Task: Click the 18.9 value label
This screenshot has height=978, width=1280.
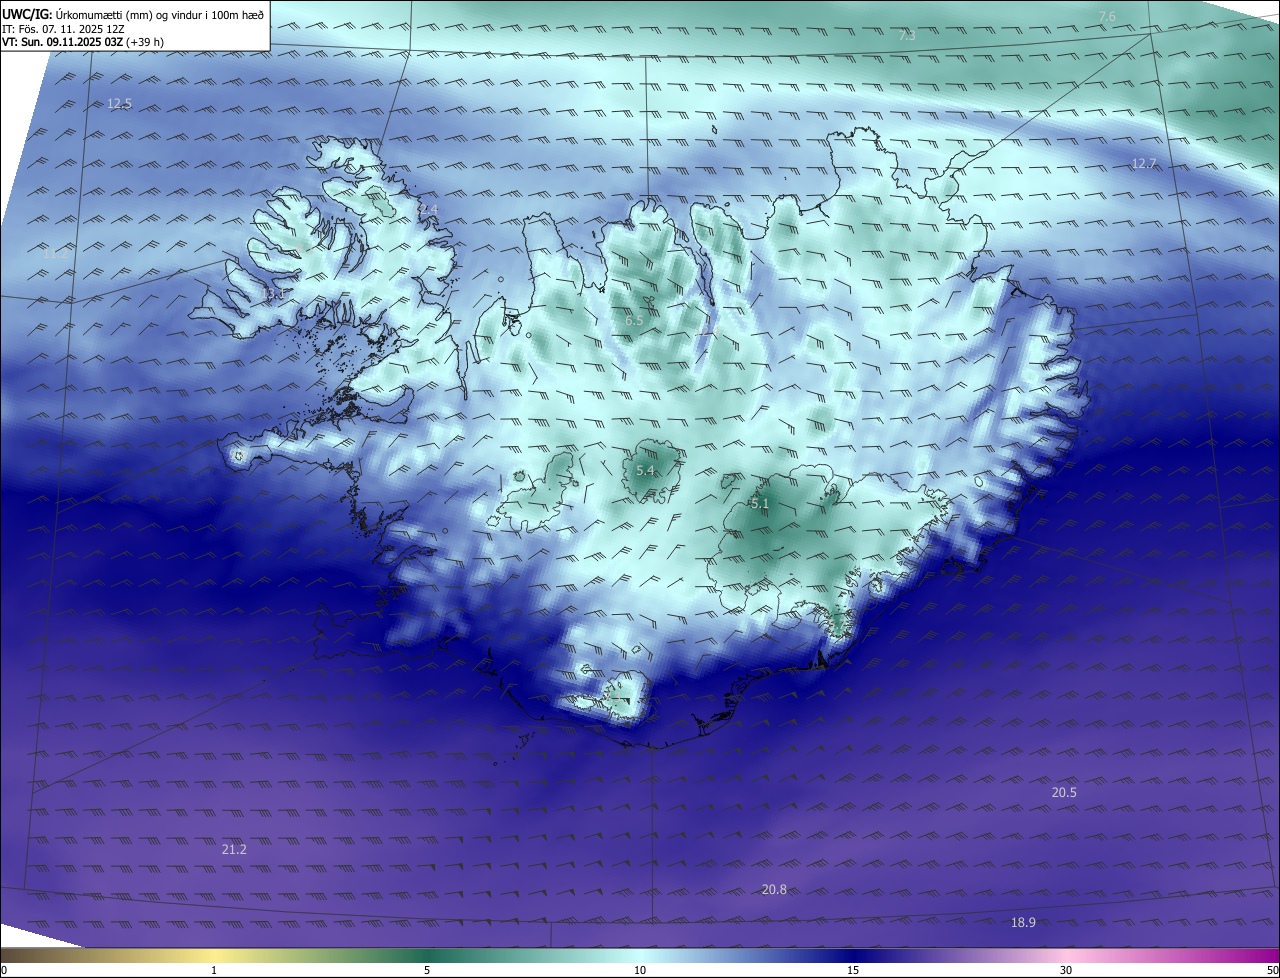Action: tap(1023, 922)
